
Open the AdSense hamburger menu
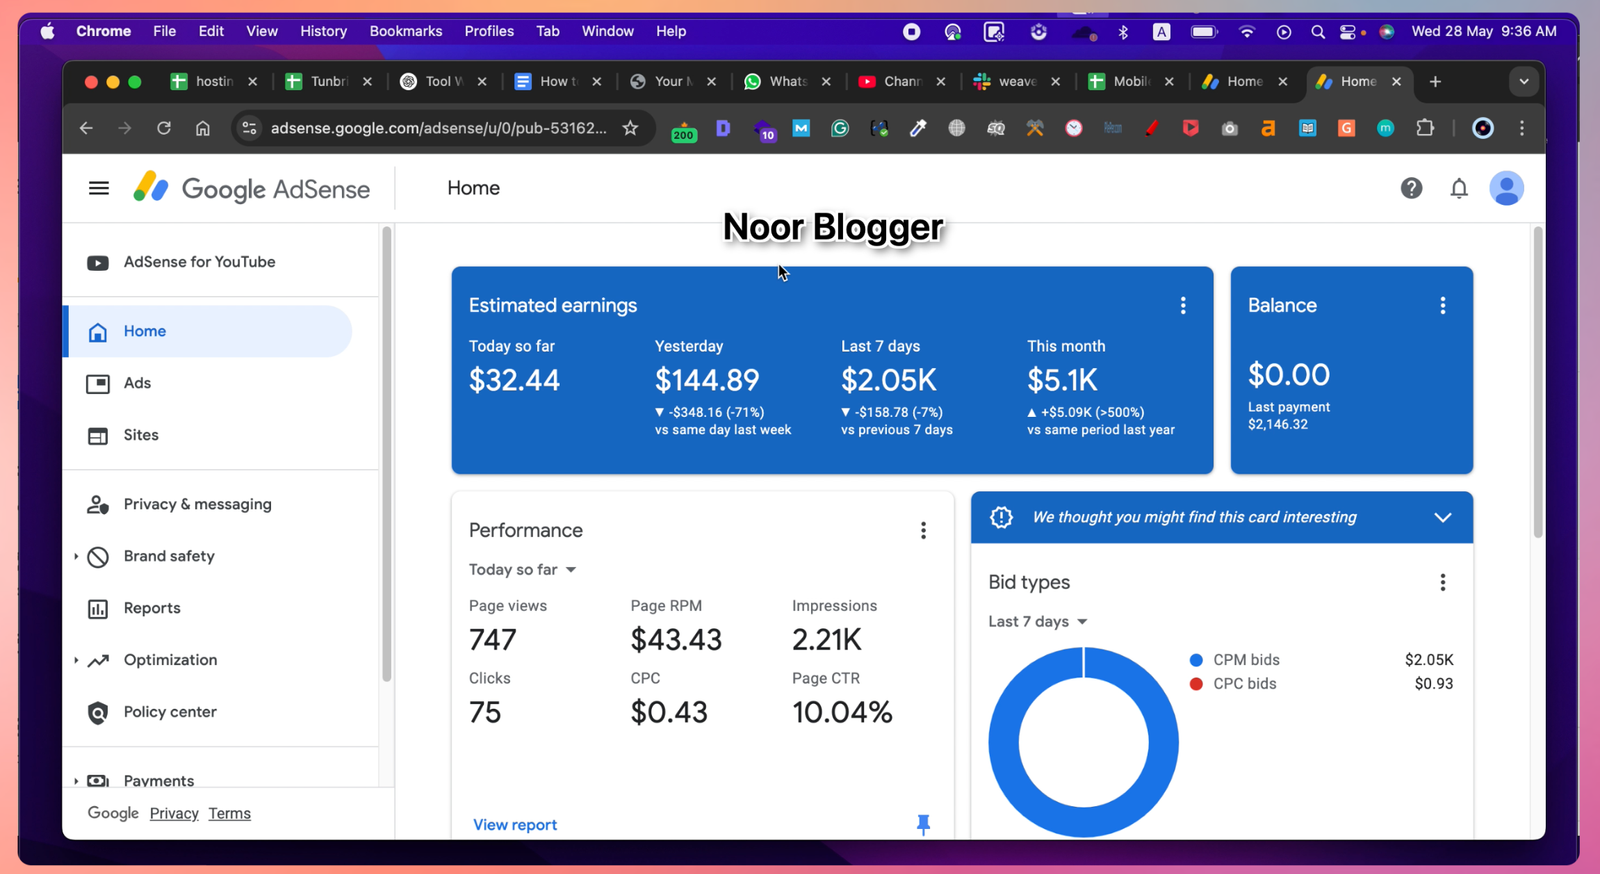pos(98,188)
